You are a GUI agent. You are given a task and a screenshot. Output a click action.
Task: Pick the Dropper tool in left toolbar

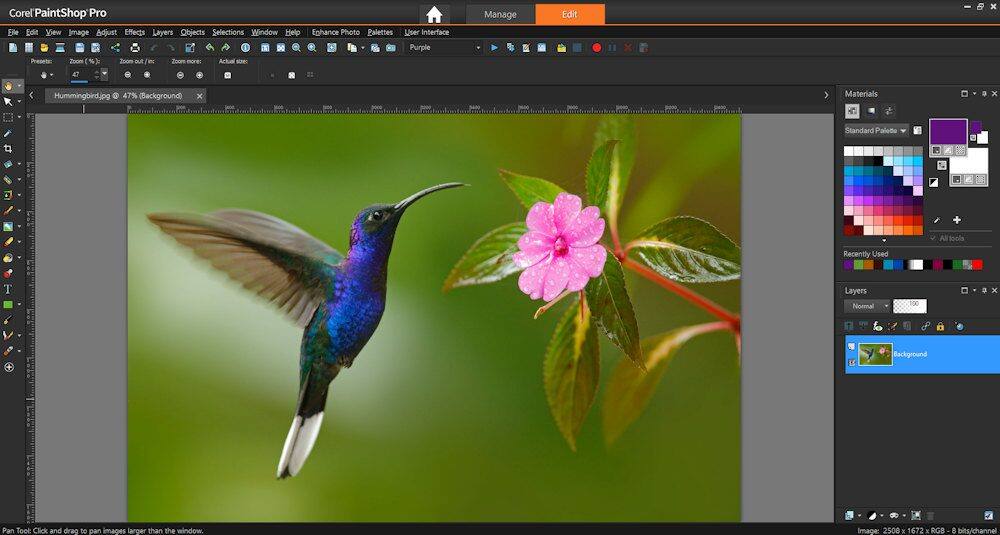pos(8,133)
